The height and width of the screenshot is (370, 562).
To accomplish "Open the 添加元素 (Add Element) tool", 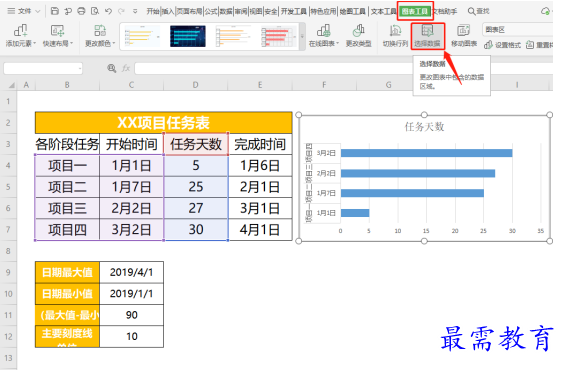I will click(21, 35).
